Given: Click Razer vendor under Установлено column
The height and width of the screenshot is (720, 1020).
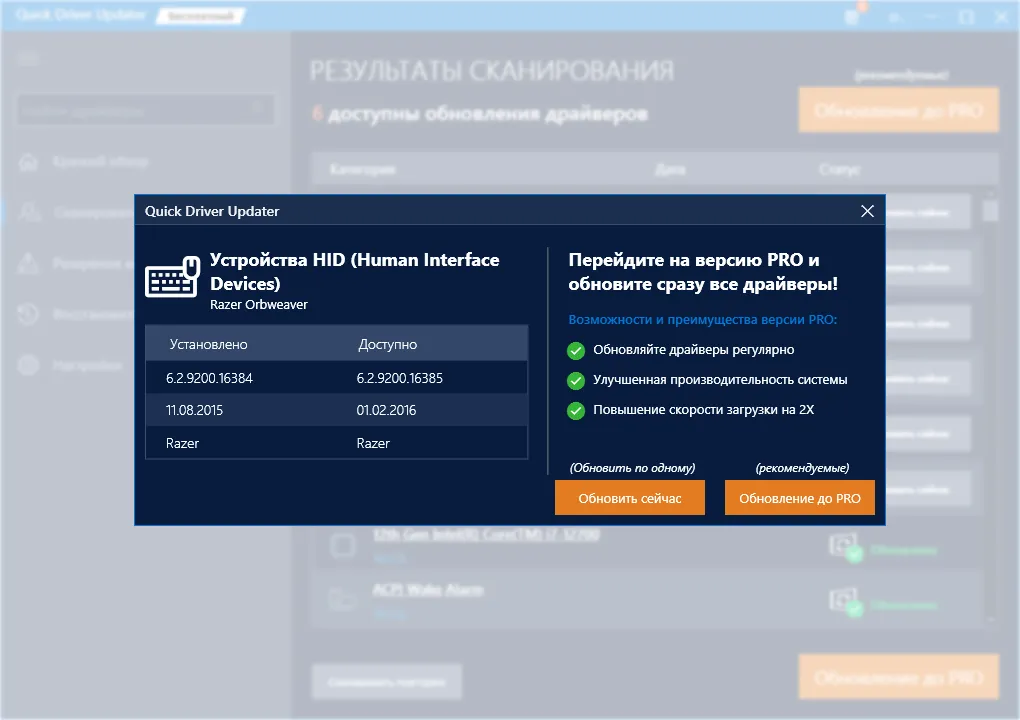Looking at the screenshot, I should (182, 443).
